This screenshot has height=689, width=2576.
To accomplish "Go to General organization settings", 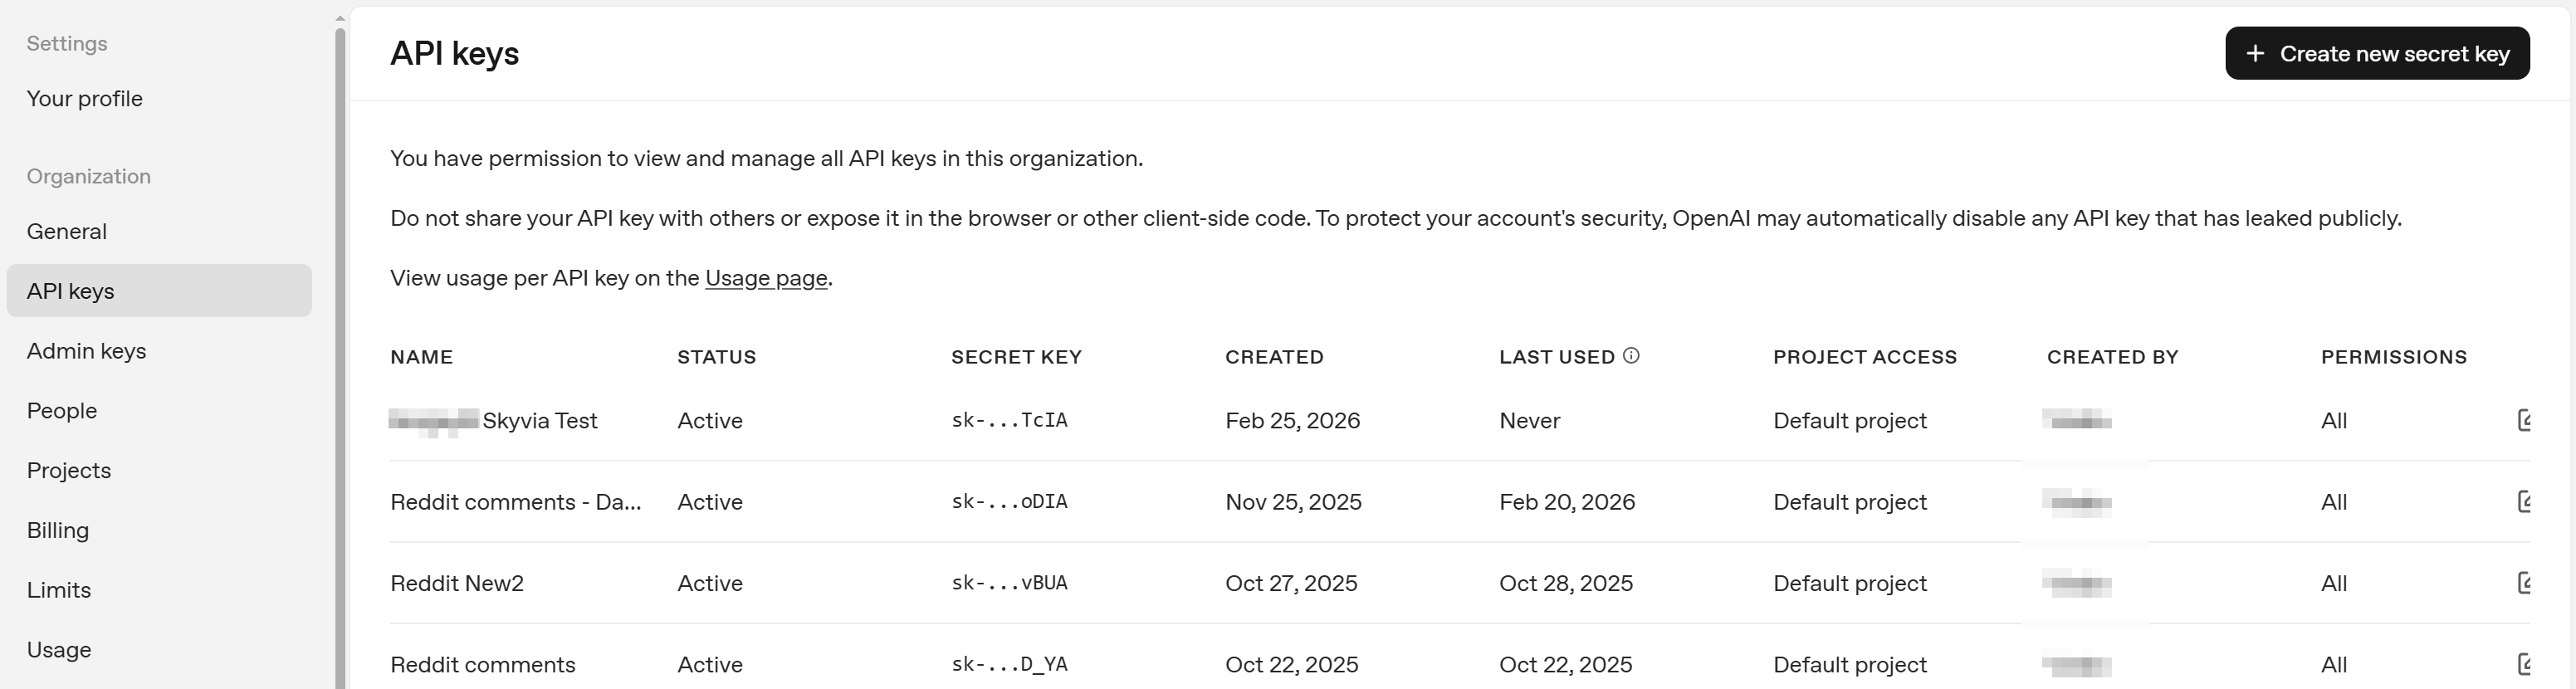I will pyautogui.click(x=67, y=232).
